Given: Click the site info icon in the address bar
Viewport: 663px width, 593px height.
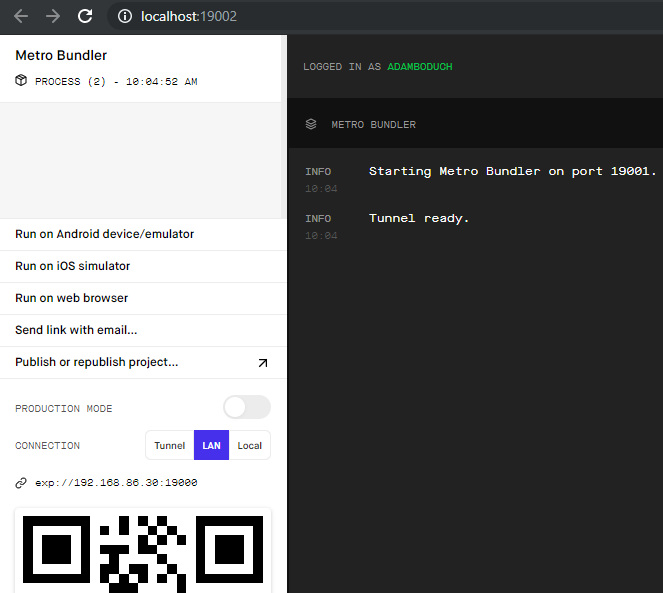Looking at the screenshot, I should pos(124,17).
